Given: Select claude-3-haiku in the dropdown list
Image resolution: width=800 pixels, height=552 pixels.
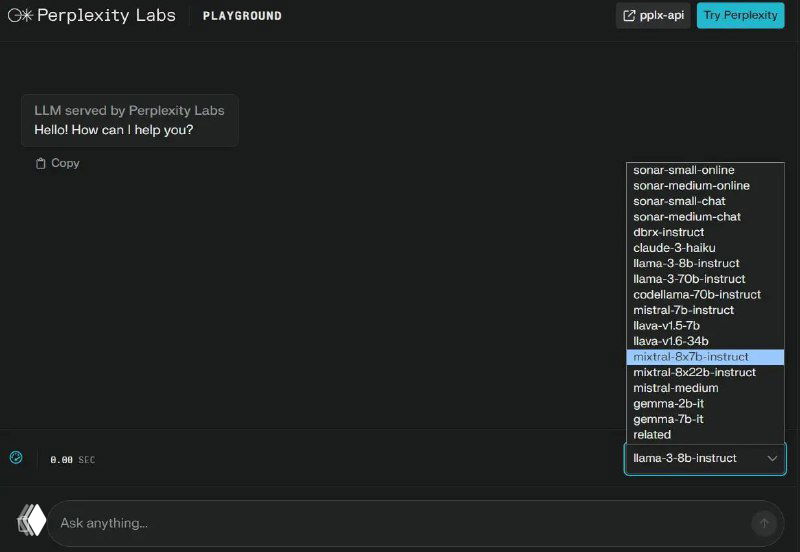Looking at the screenshot, I should 705,248.
